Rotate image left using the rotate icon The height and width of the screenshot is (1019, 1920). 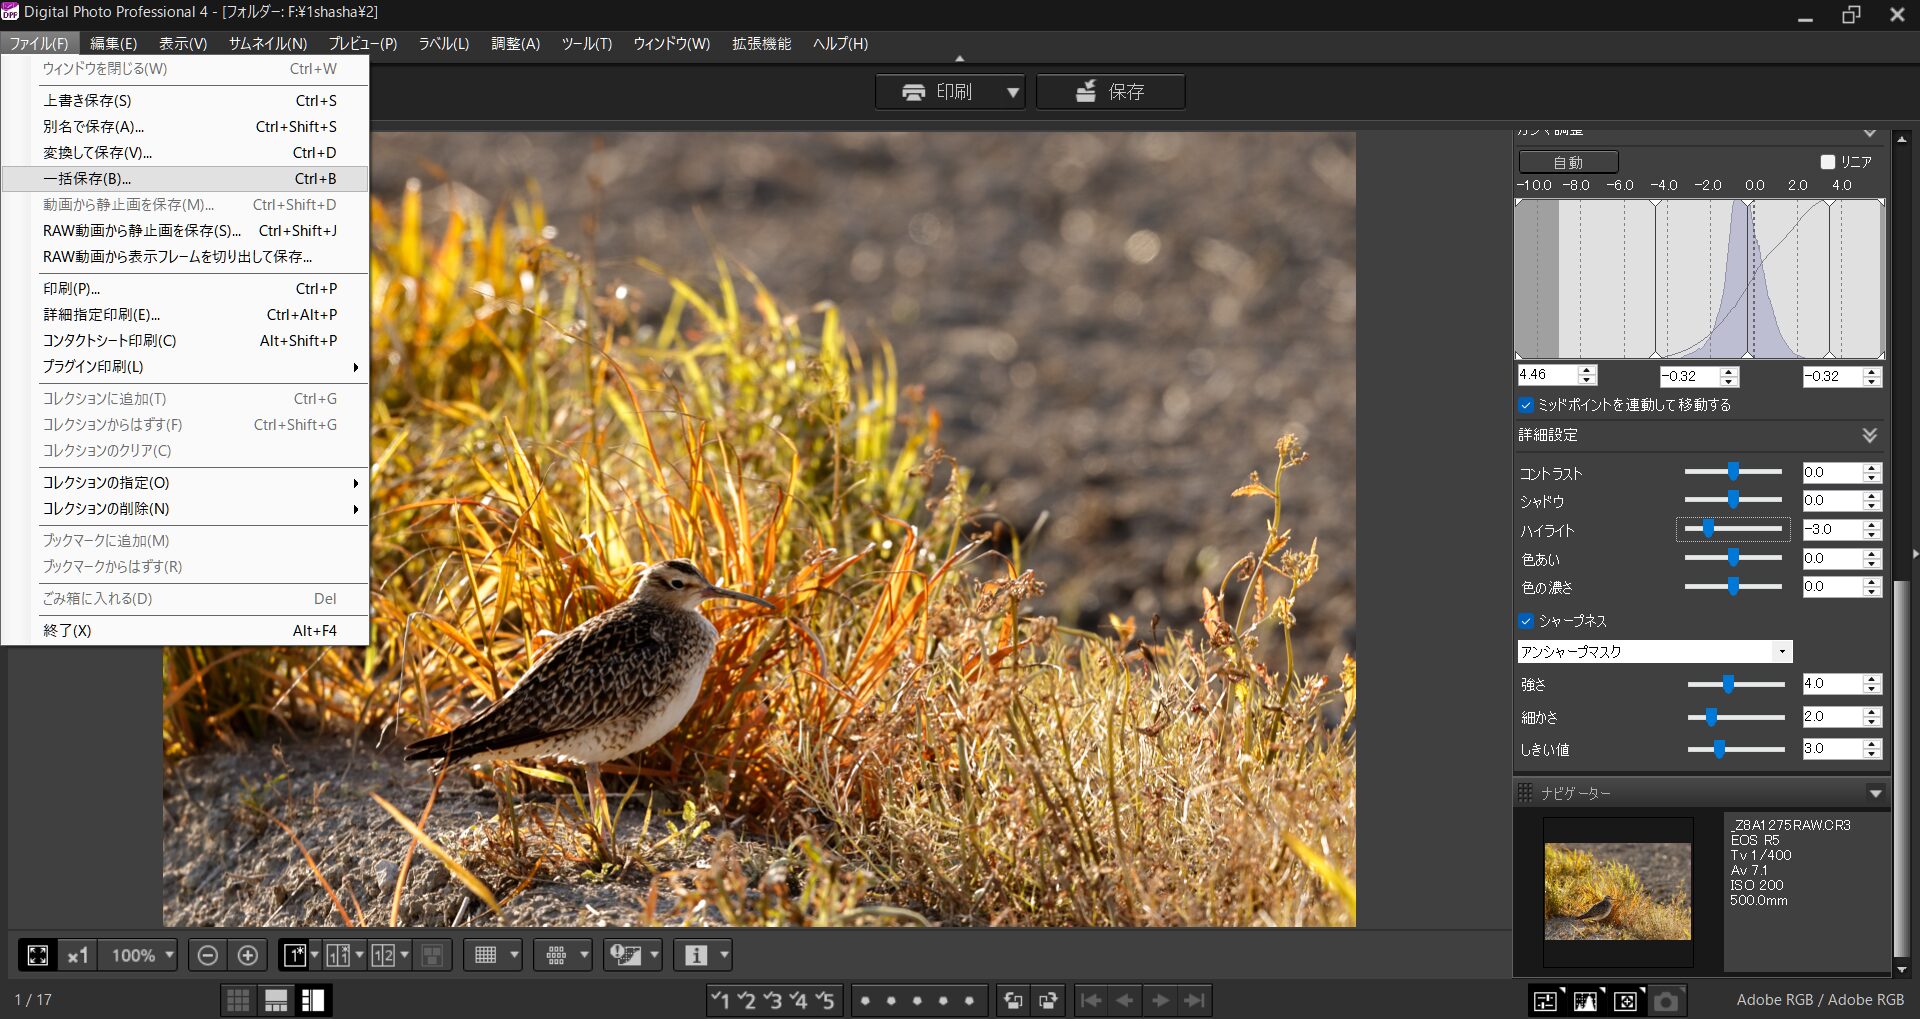click(1012, 1000)
